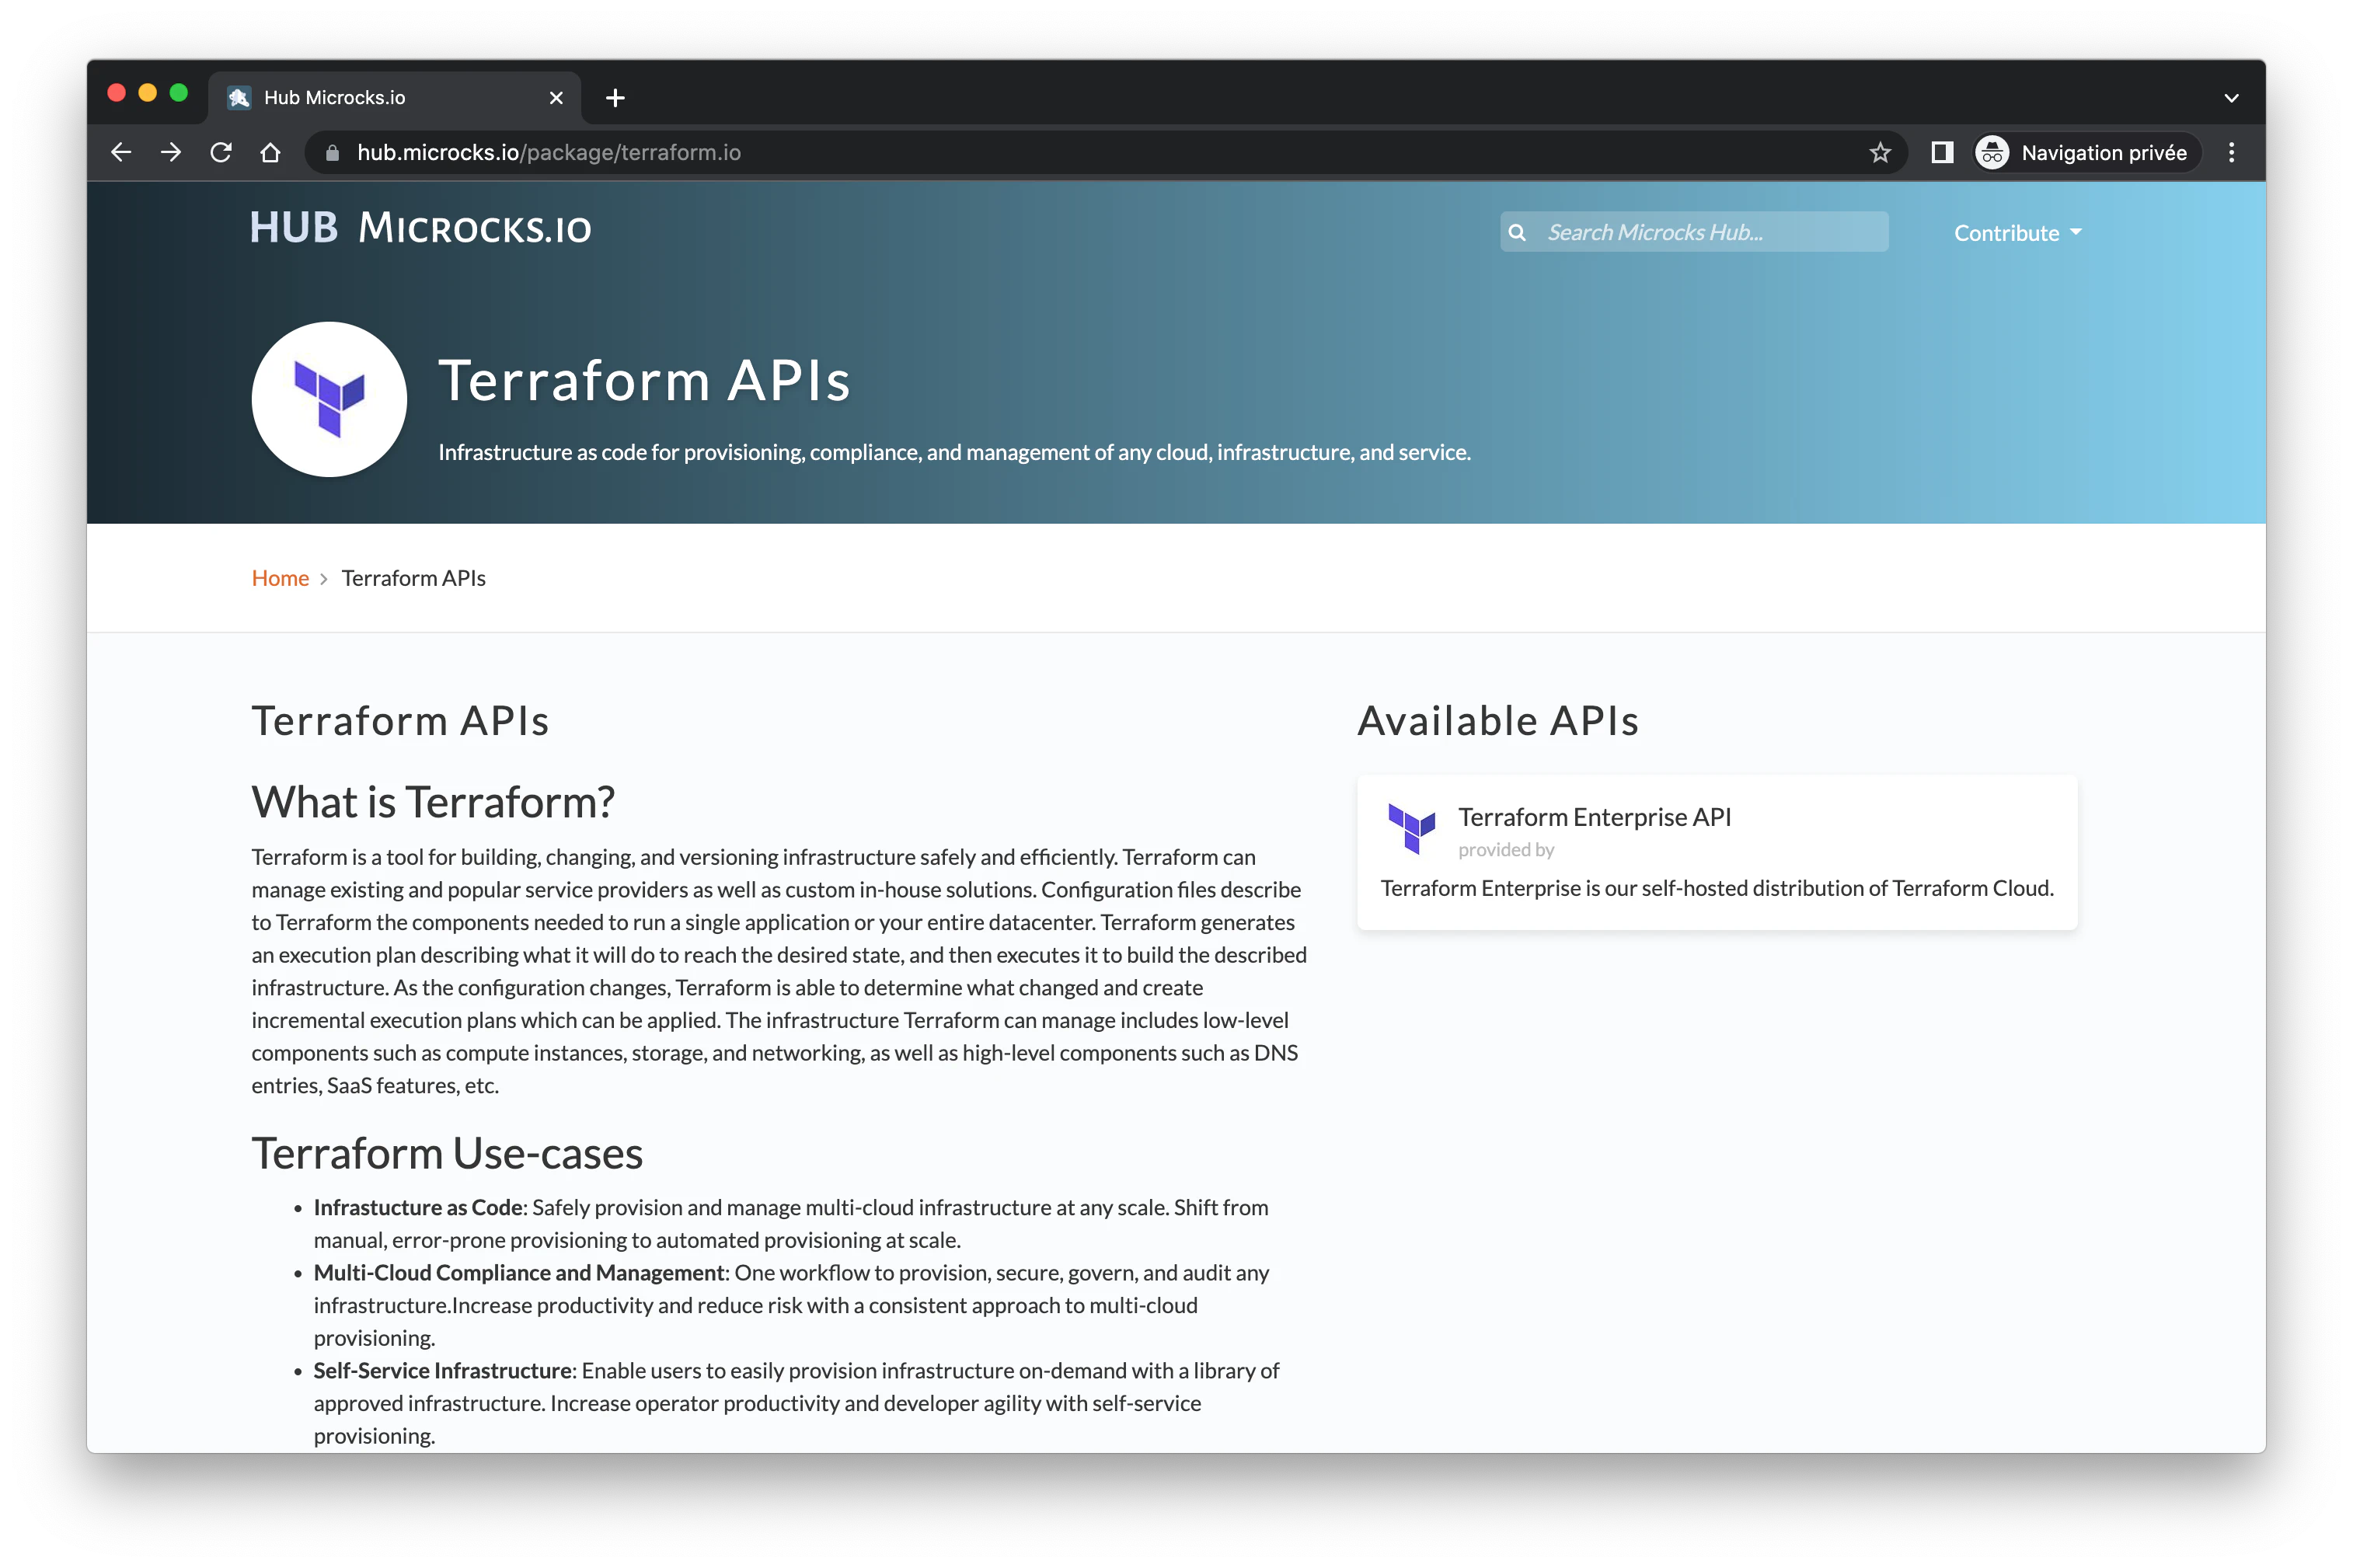Click the HUB Microcks.io header logo
2353x1568 pixels.
(420, 228)
